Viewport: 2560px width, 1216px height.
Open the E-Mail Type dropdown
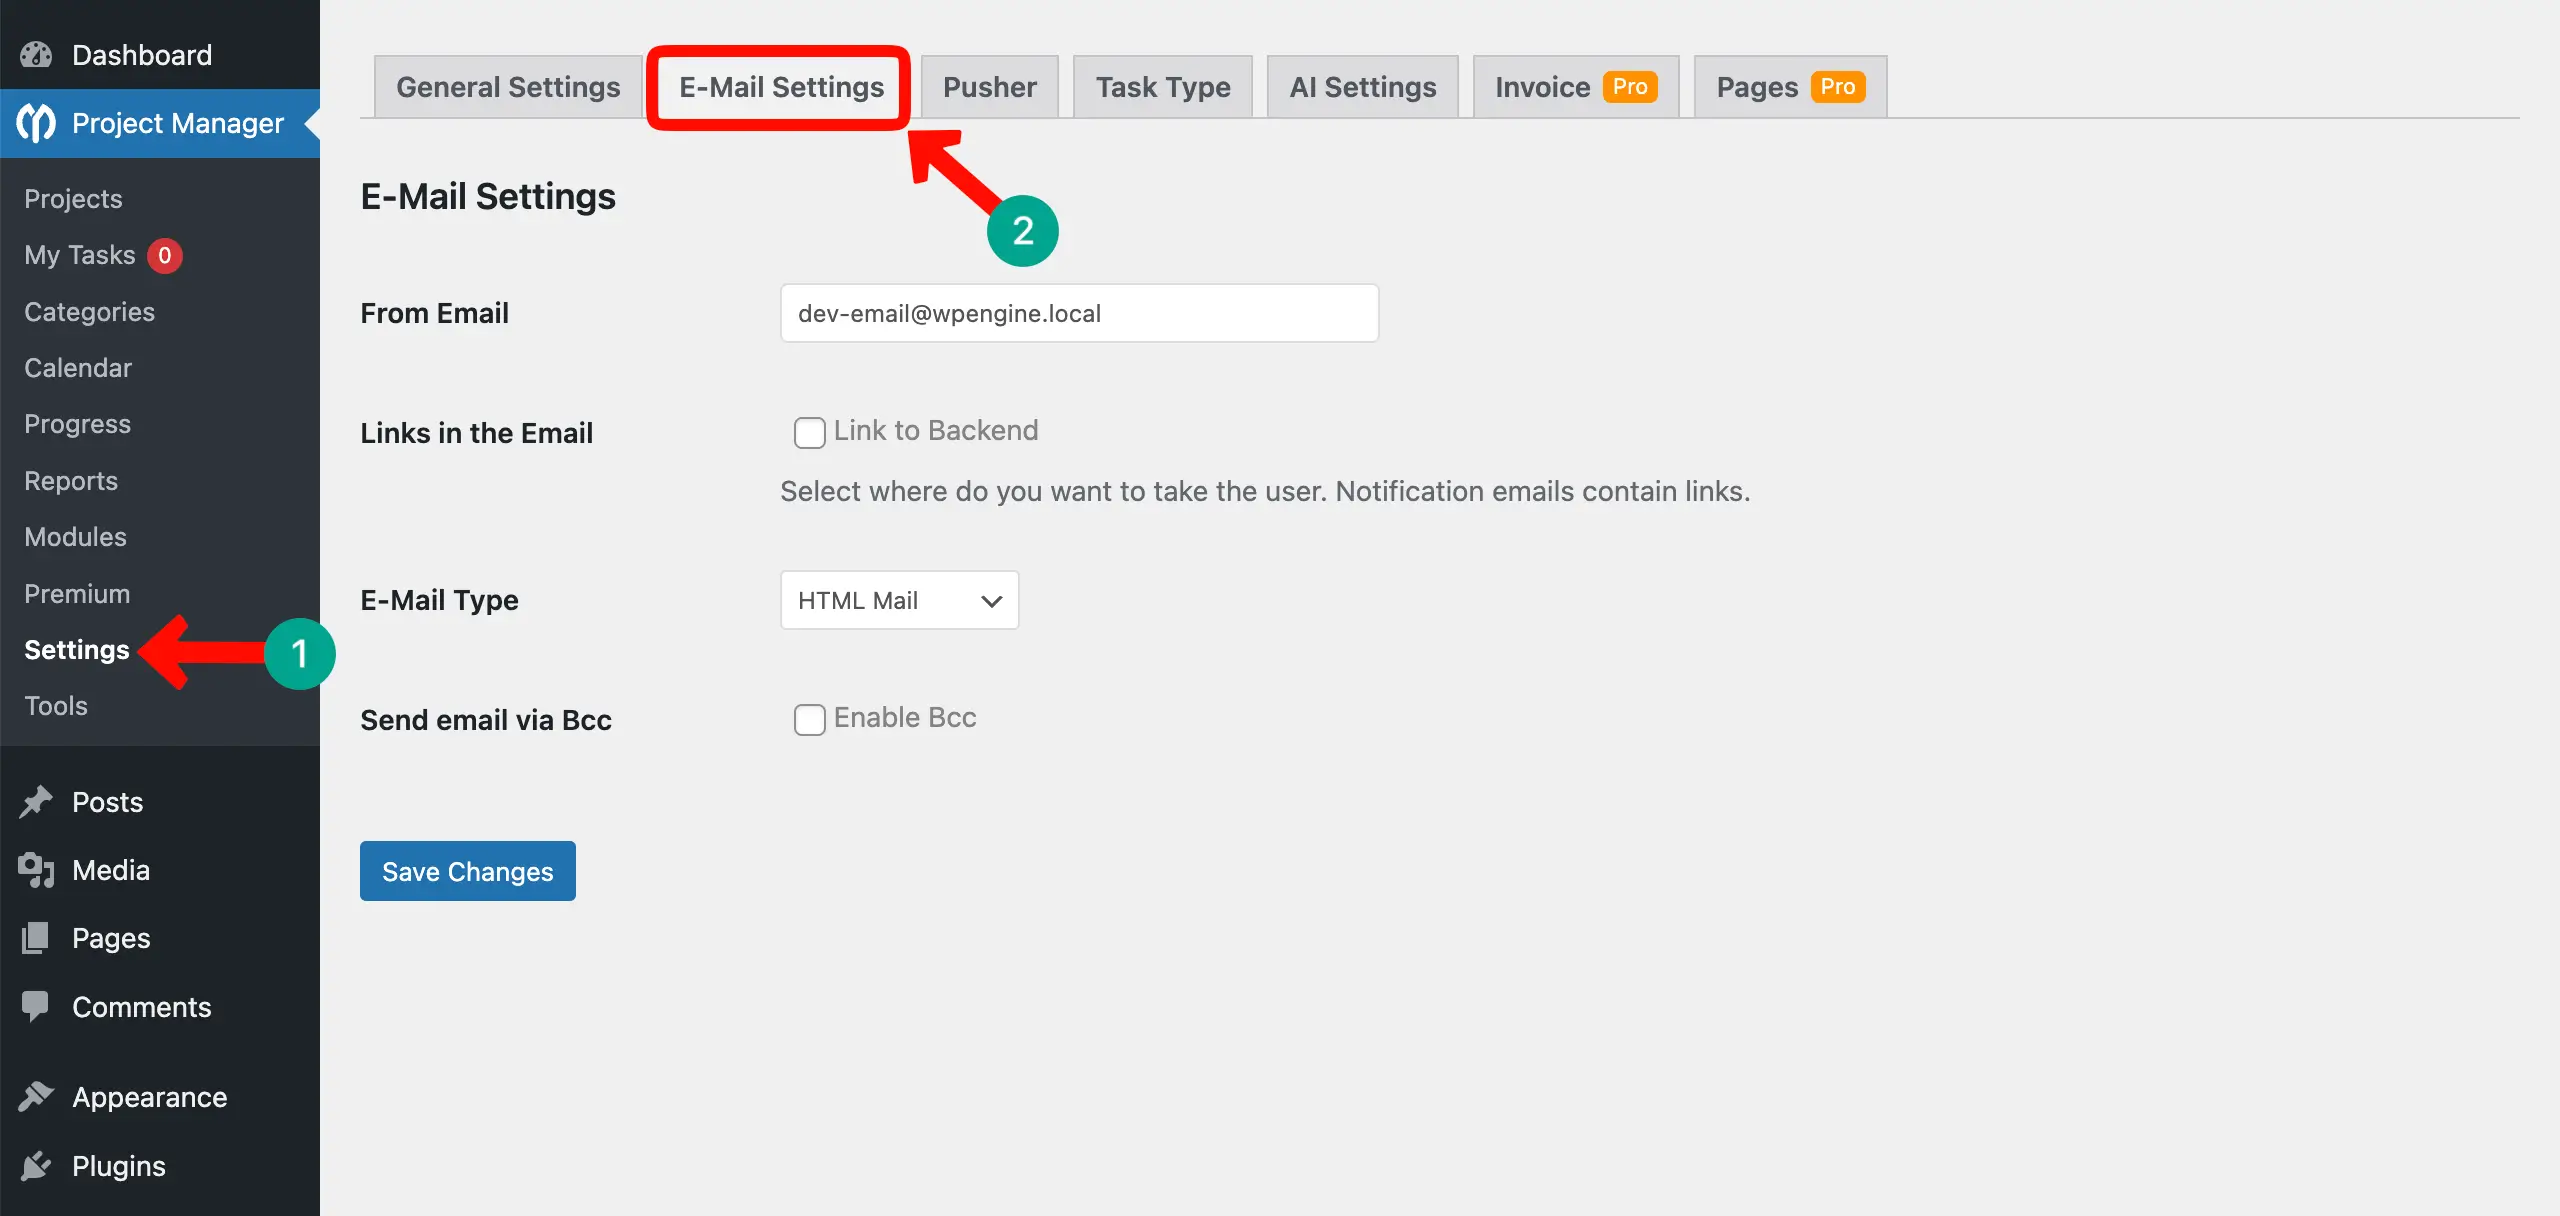(898, 600)
